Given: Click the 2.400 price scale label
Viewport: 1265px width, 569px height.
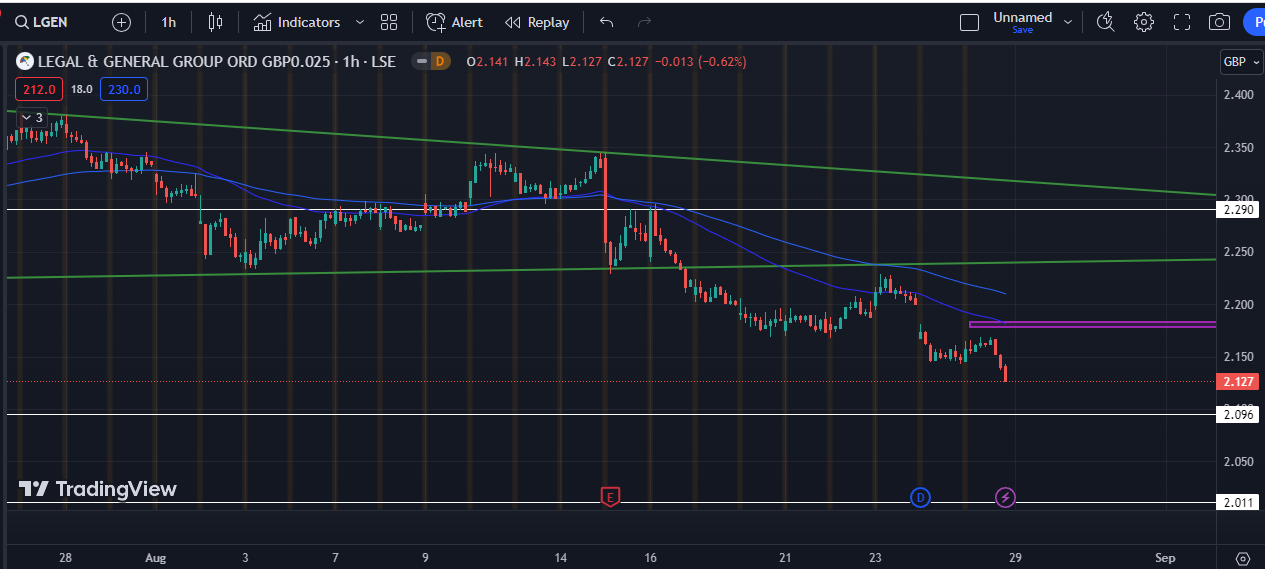Looking at the screenshot, I should [x=1238, y=95].
